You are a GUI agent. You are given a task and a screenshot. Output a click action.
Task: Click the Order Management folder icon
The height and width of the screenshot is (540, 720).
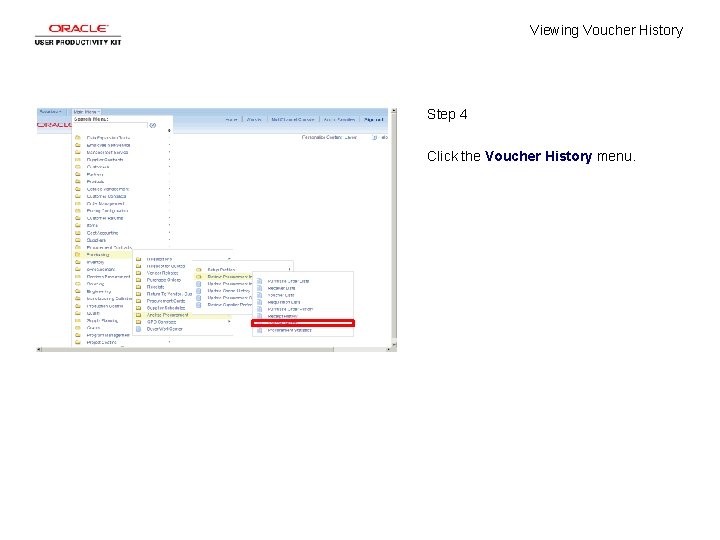[78, 203]
